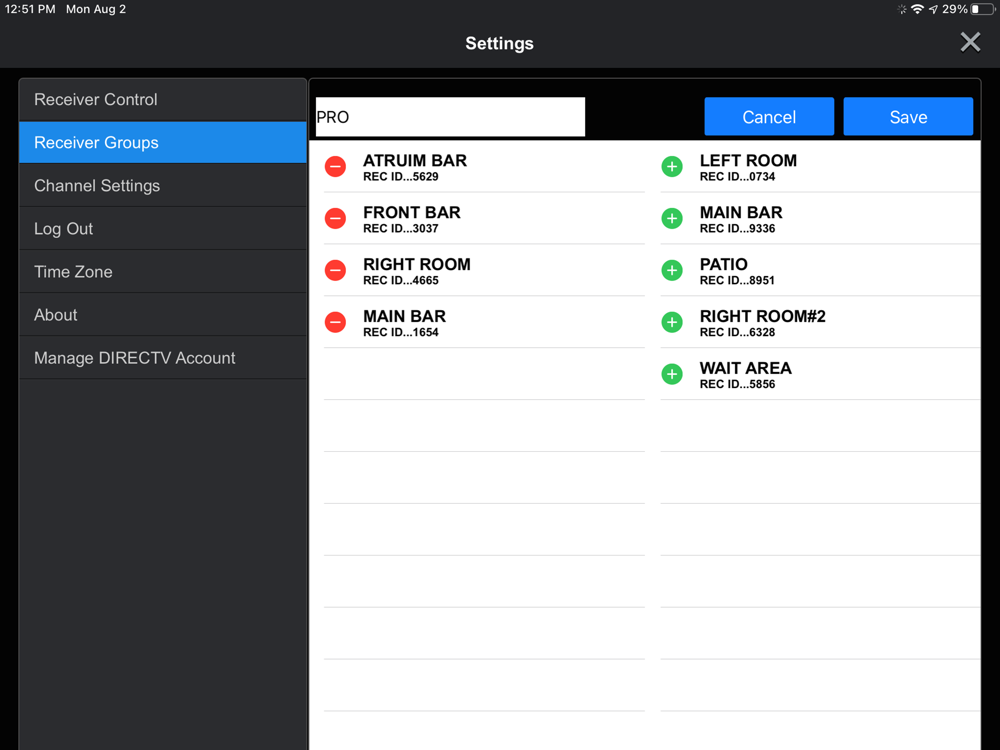Select the LEFT ROOM receiver name
Image resolution: width=1000 pixels, height=750 pixels.
coord(748,161)
